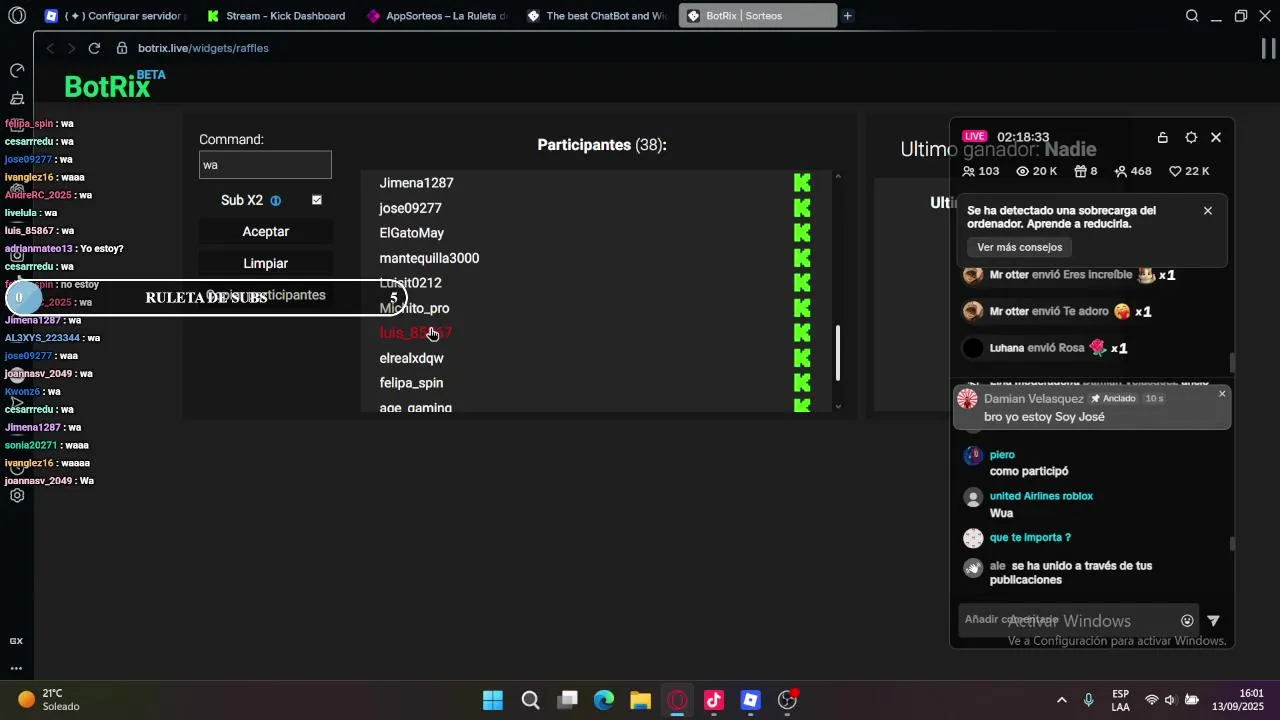Go back in browser history
Viewport: 1280px width, 720px height.
[50, 48]
